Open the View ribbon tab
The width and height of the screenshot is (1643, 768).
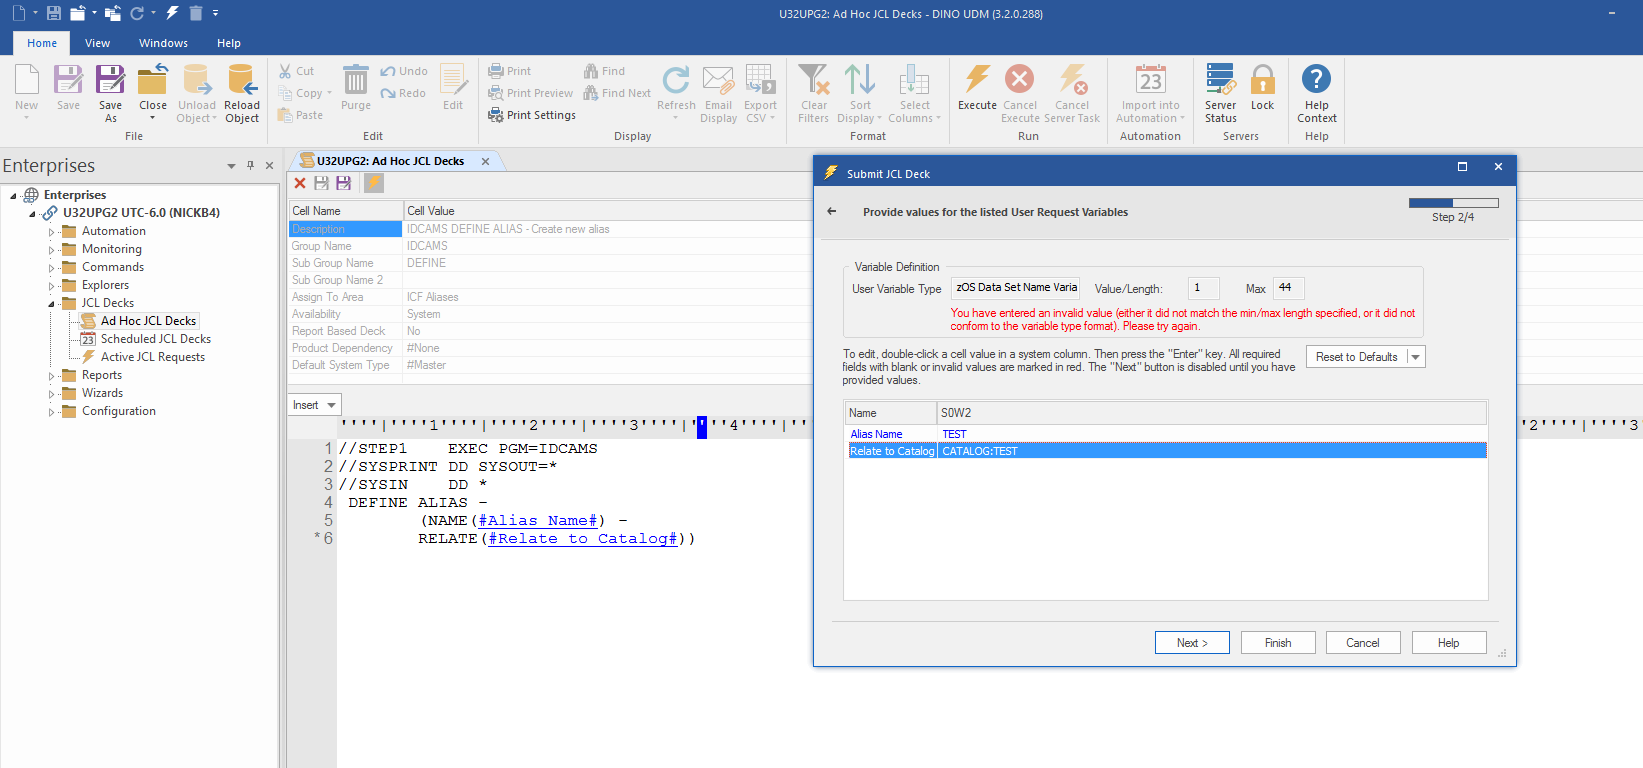coord(97,43)
